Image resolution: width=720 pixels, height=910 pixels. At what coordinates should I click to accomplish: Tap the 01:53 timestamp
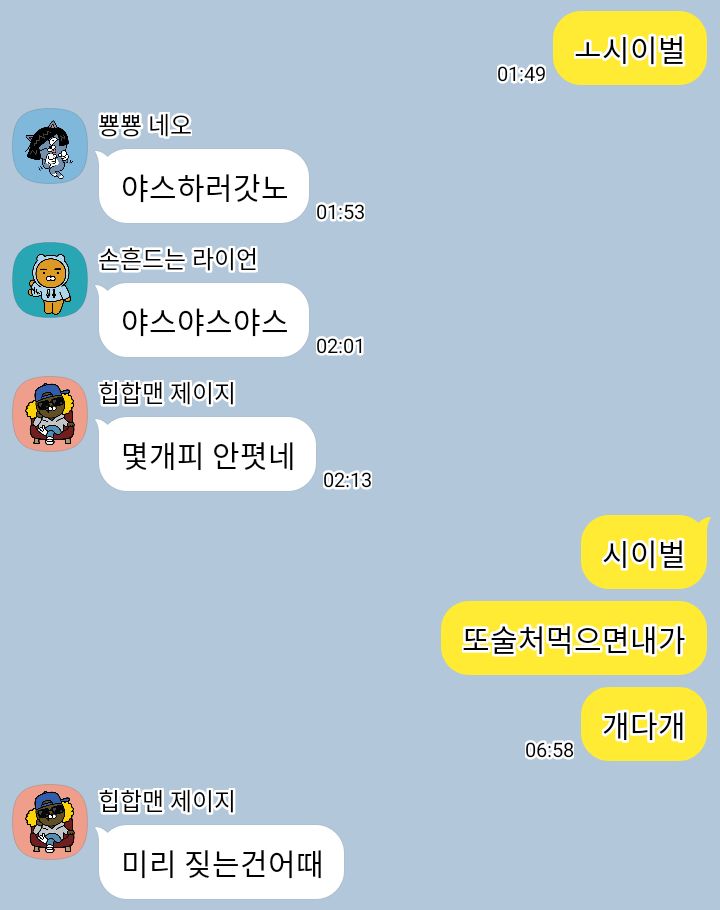pyautogui.click(x=340, y=212)
